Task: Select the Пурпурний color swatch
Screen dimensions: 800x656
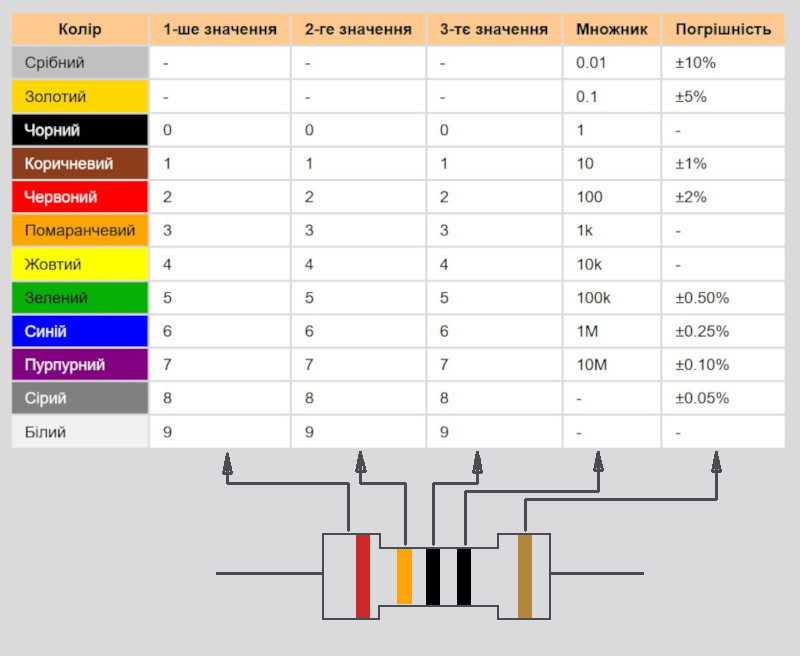Action: click(80, 365)
